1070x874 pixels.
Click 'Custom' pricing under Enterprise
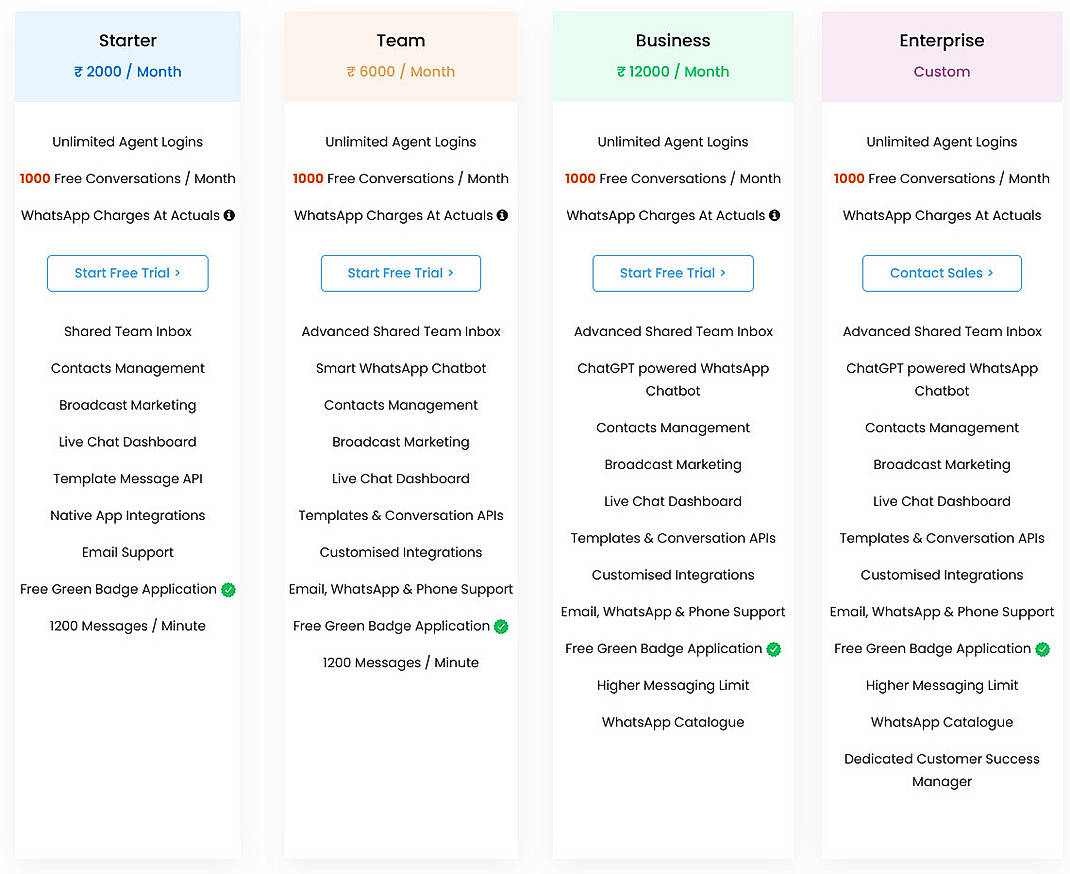tap(941, 72)
